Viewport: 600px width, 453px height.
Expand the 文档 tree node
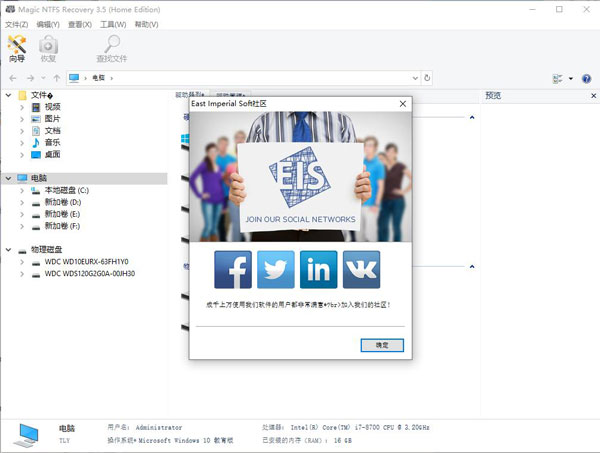[22, 131]
